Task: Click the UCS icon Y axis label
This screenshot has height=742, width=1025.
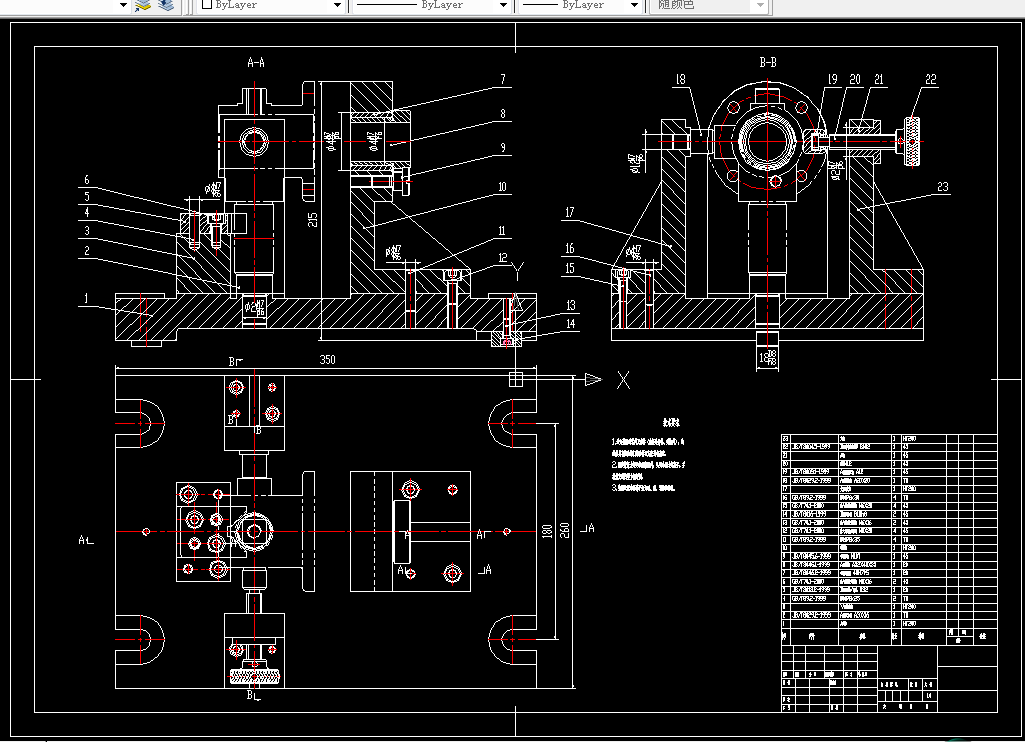Action: [x=518, y=269]
